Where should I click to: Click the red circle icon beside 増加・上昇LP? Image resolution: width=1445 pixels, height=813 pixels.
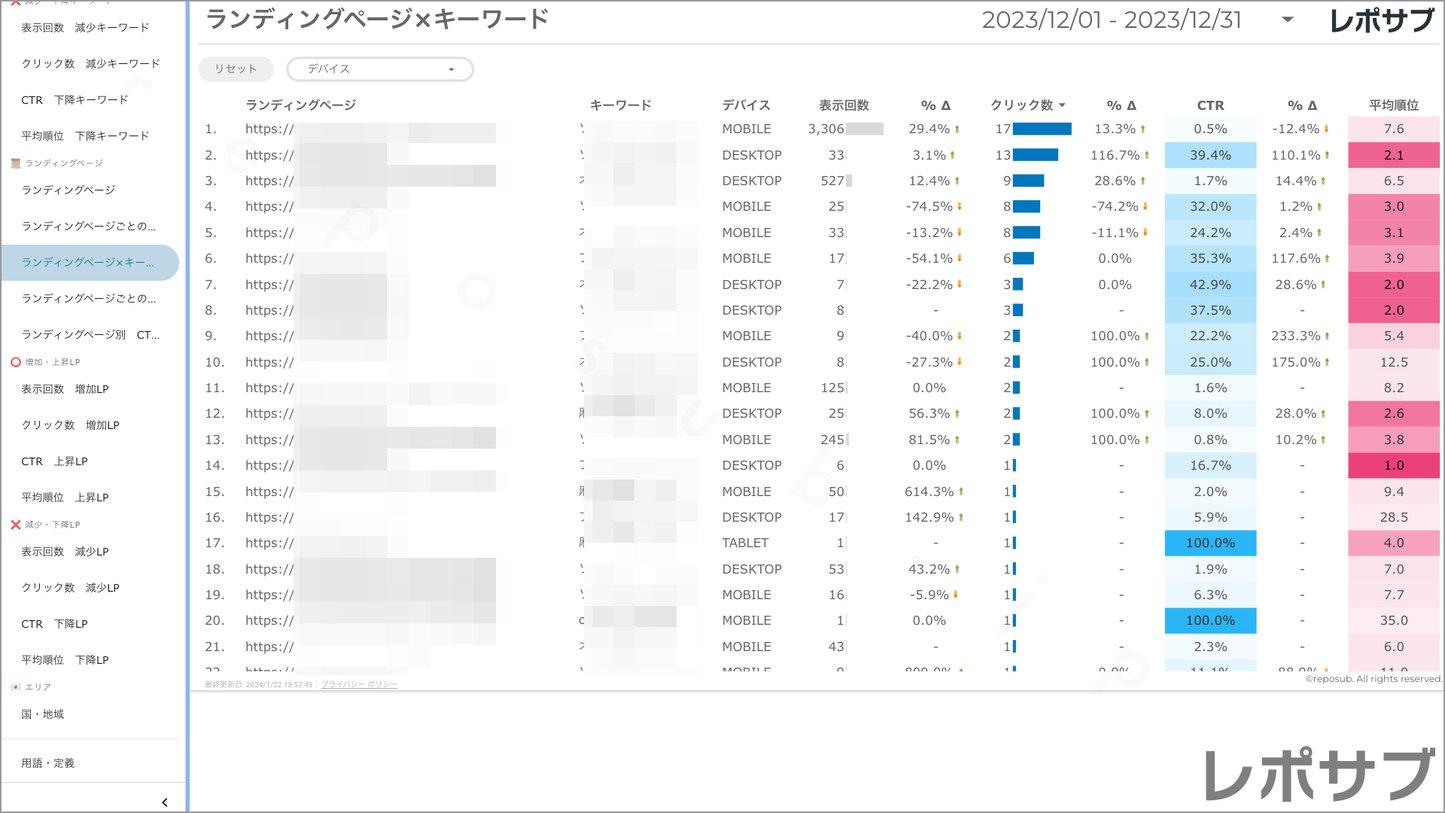15,362
